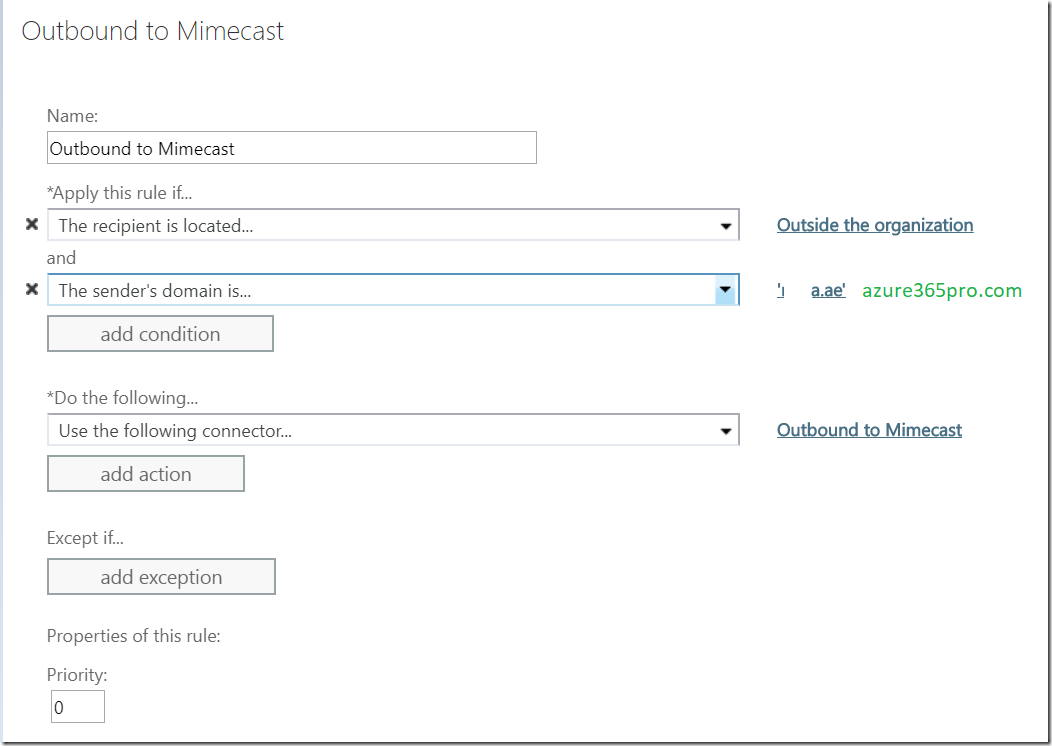Open the recipient is located dropdown
1052x746 pixels.
393,225
